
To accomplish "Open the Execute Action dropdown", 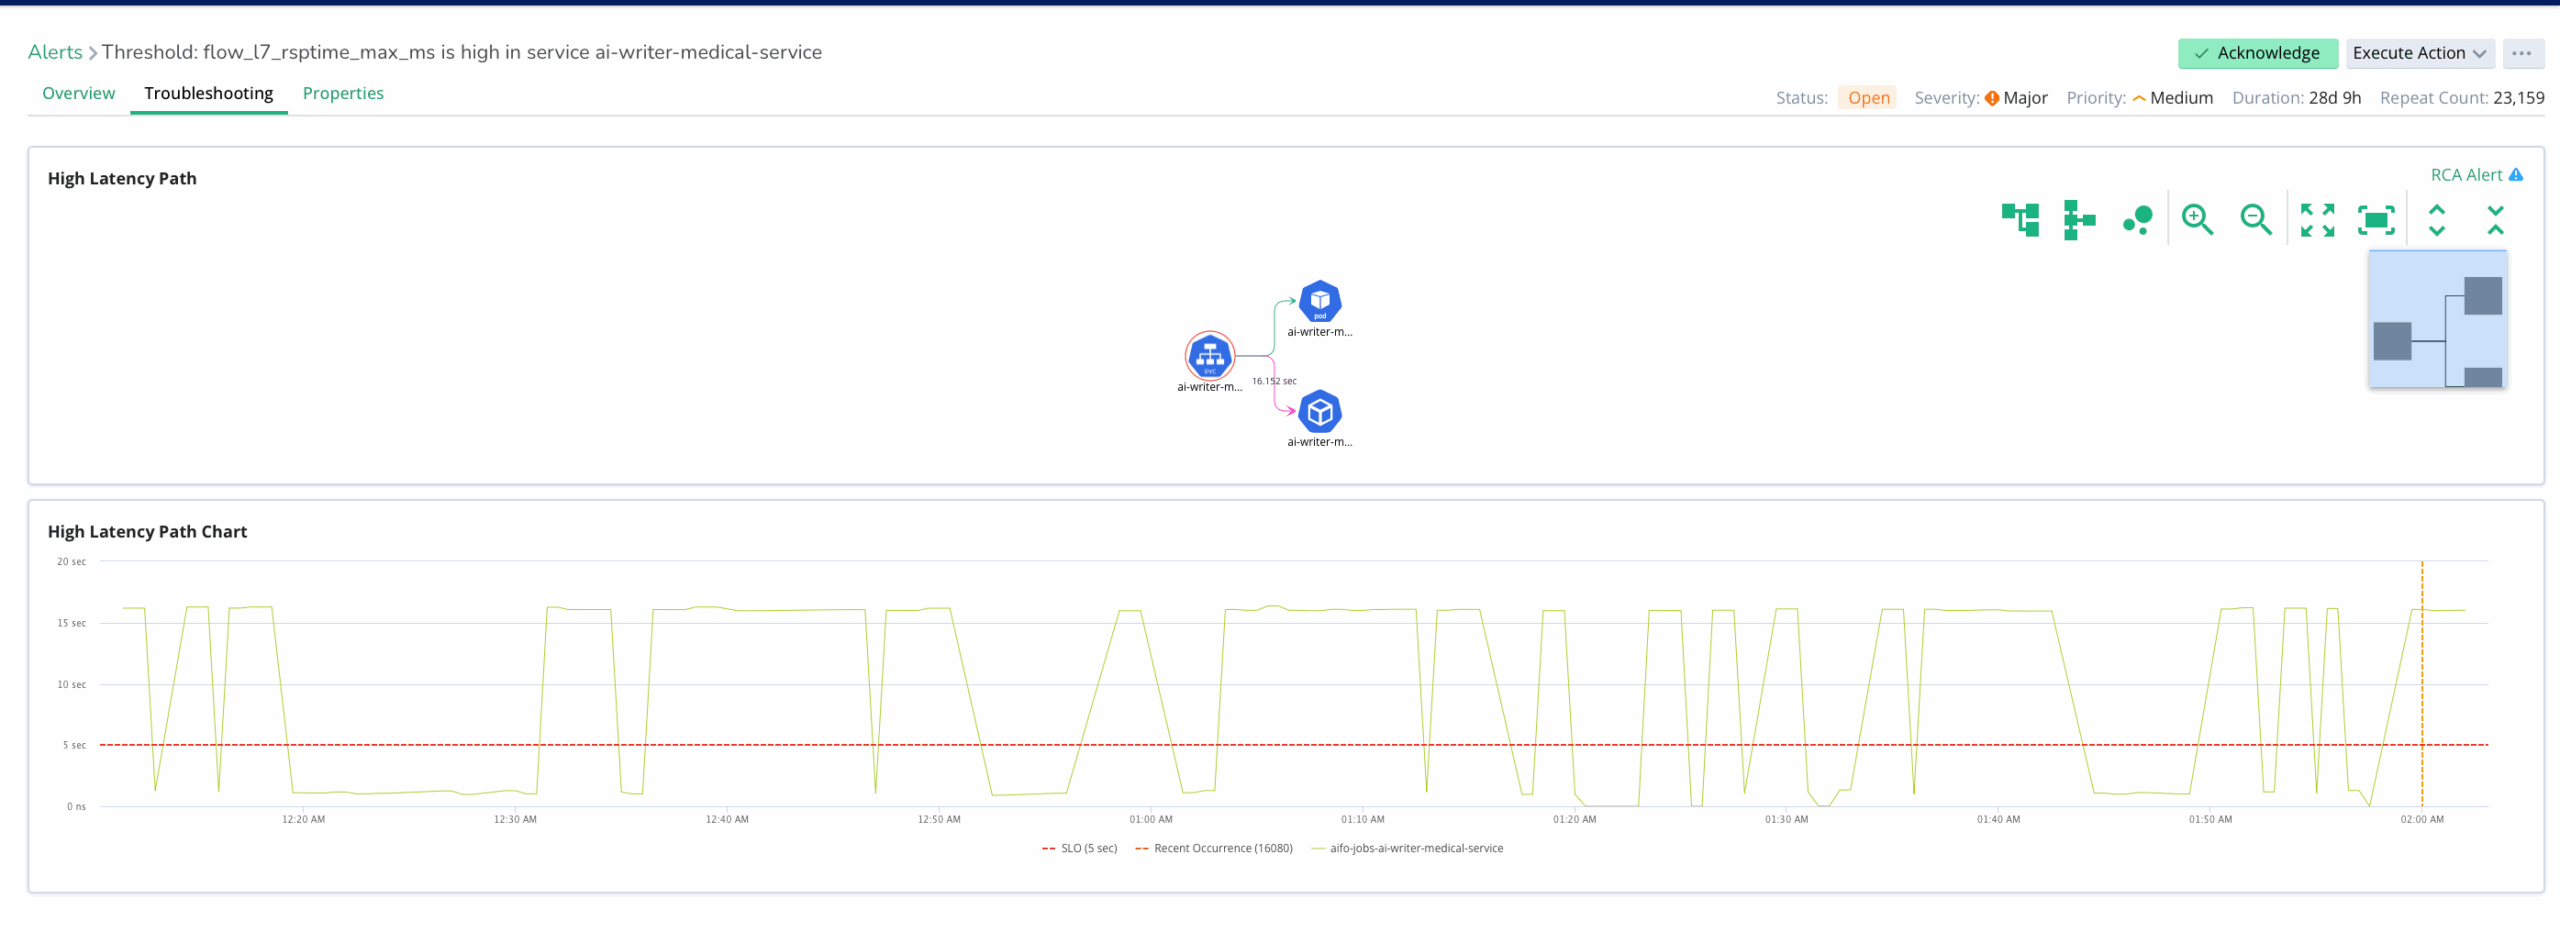I will coord(2419,53).
